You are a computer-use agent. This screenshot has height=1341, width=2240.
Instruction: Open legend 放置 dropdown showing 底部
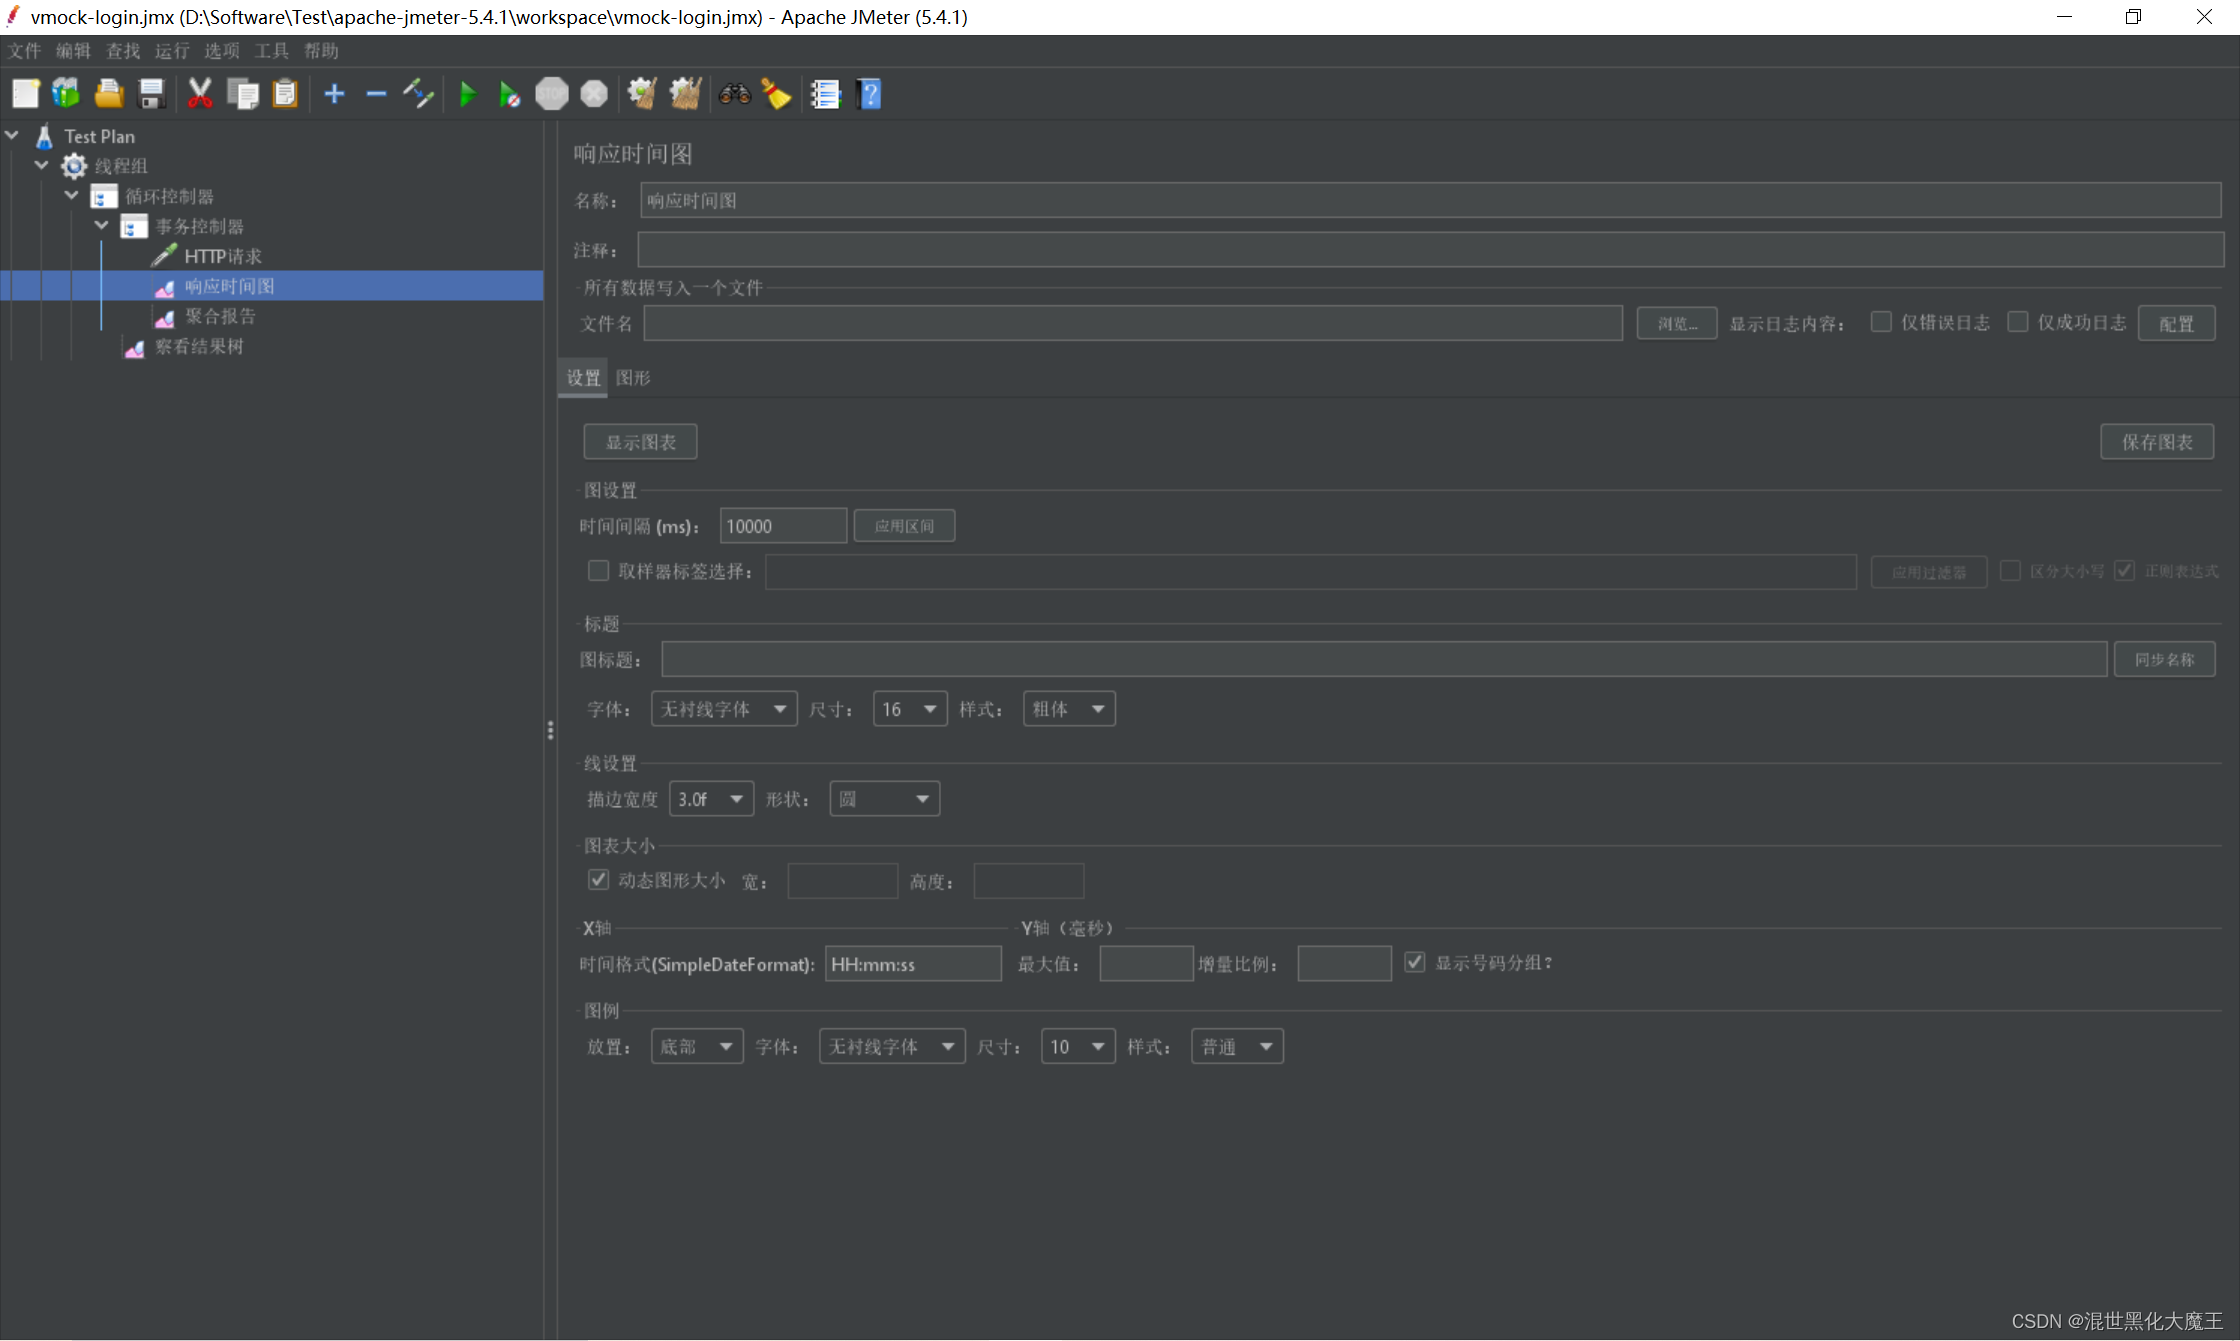[697, 1047]
